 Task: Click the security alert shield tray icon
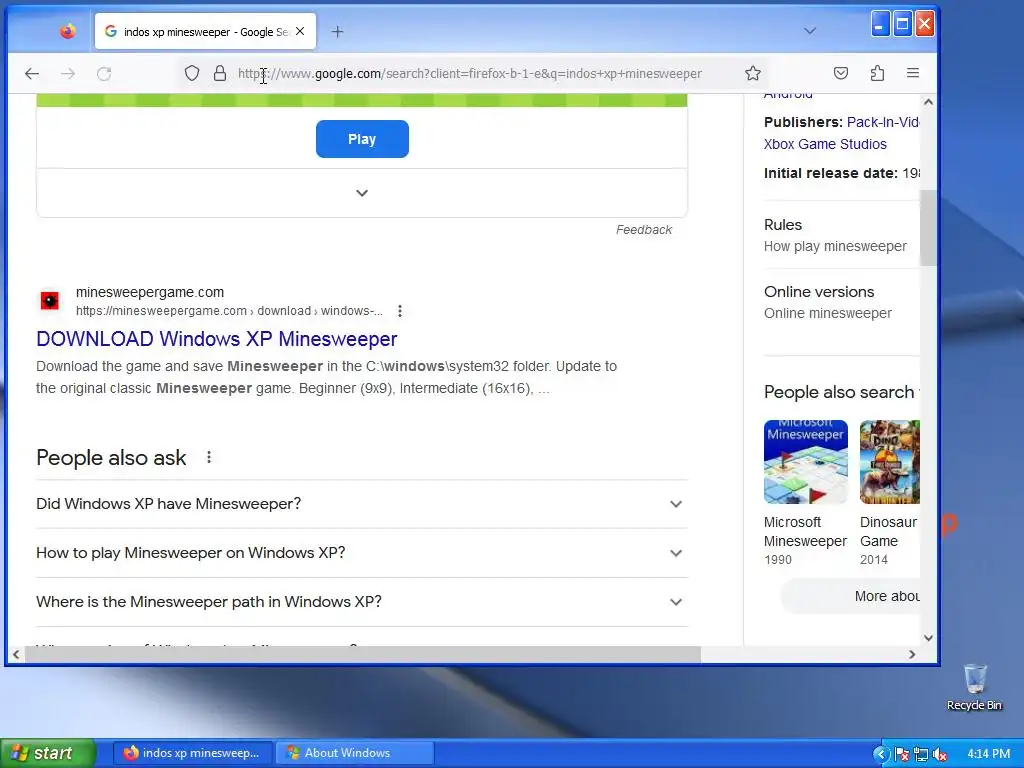click(902, 754)
